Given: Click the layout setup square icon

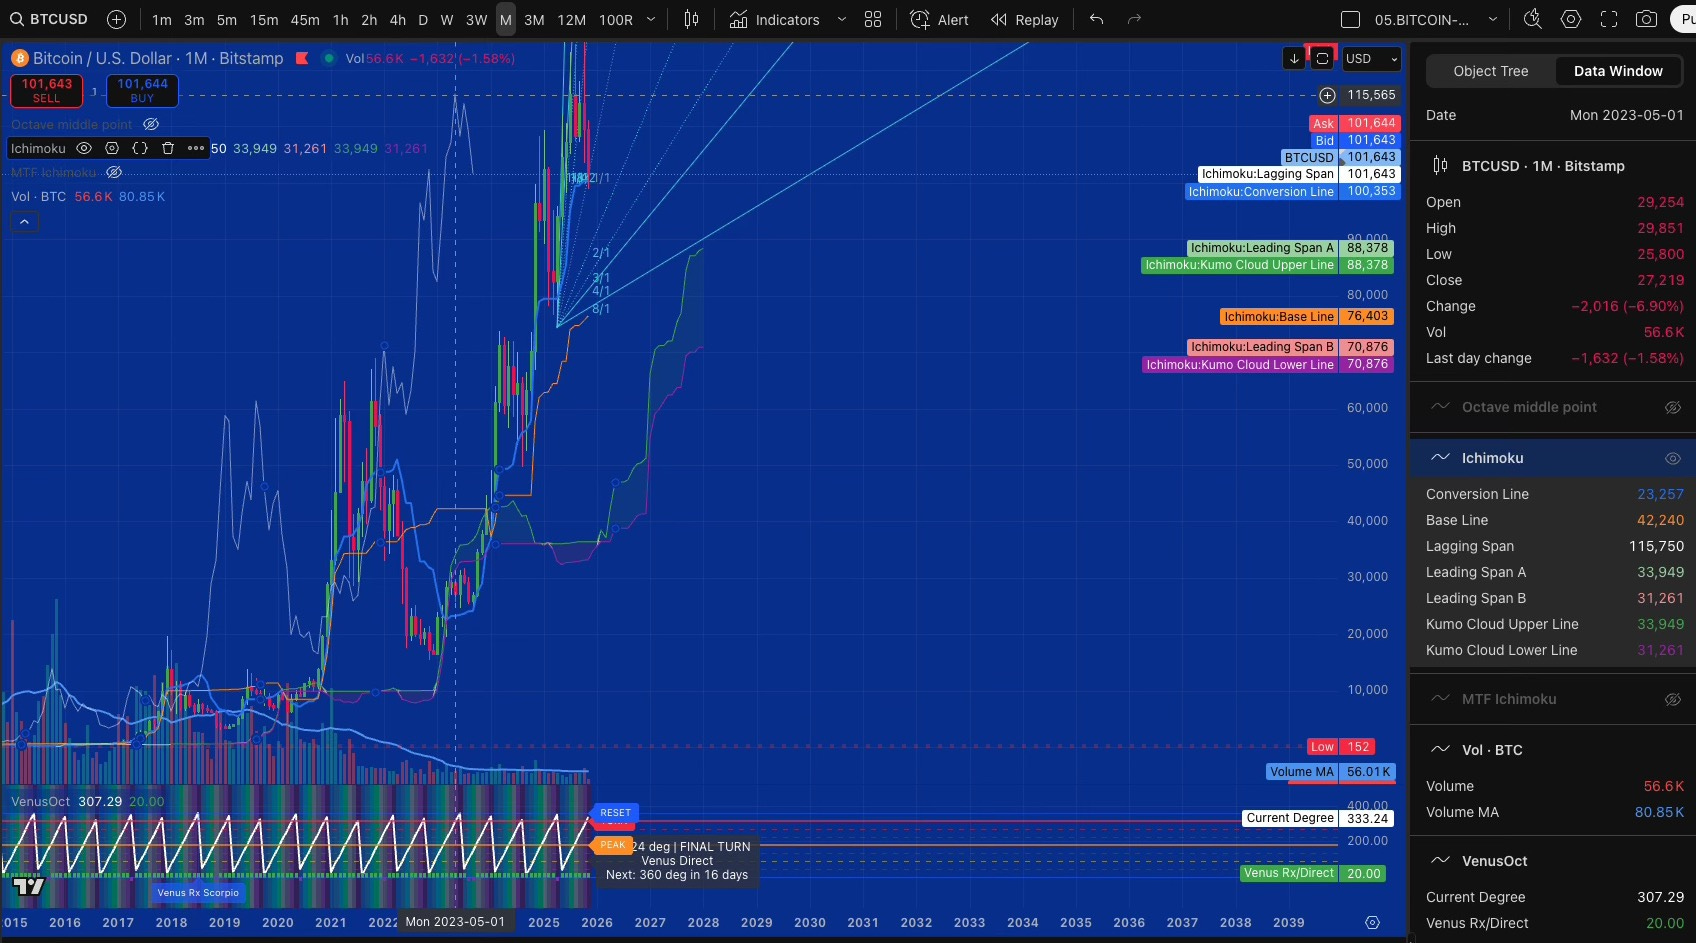Looking at the screenshot, I should [1350, 19].
